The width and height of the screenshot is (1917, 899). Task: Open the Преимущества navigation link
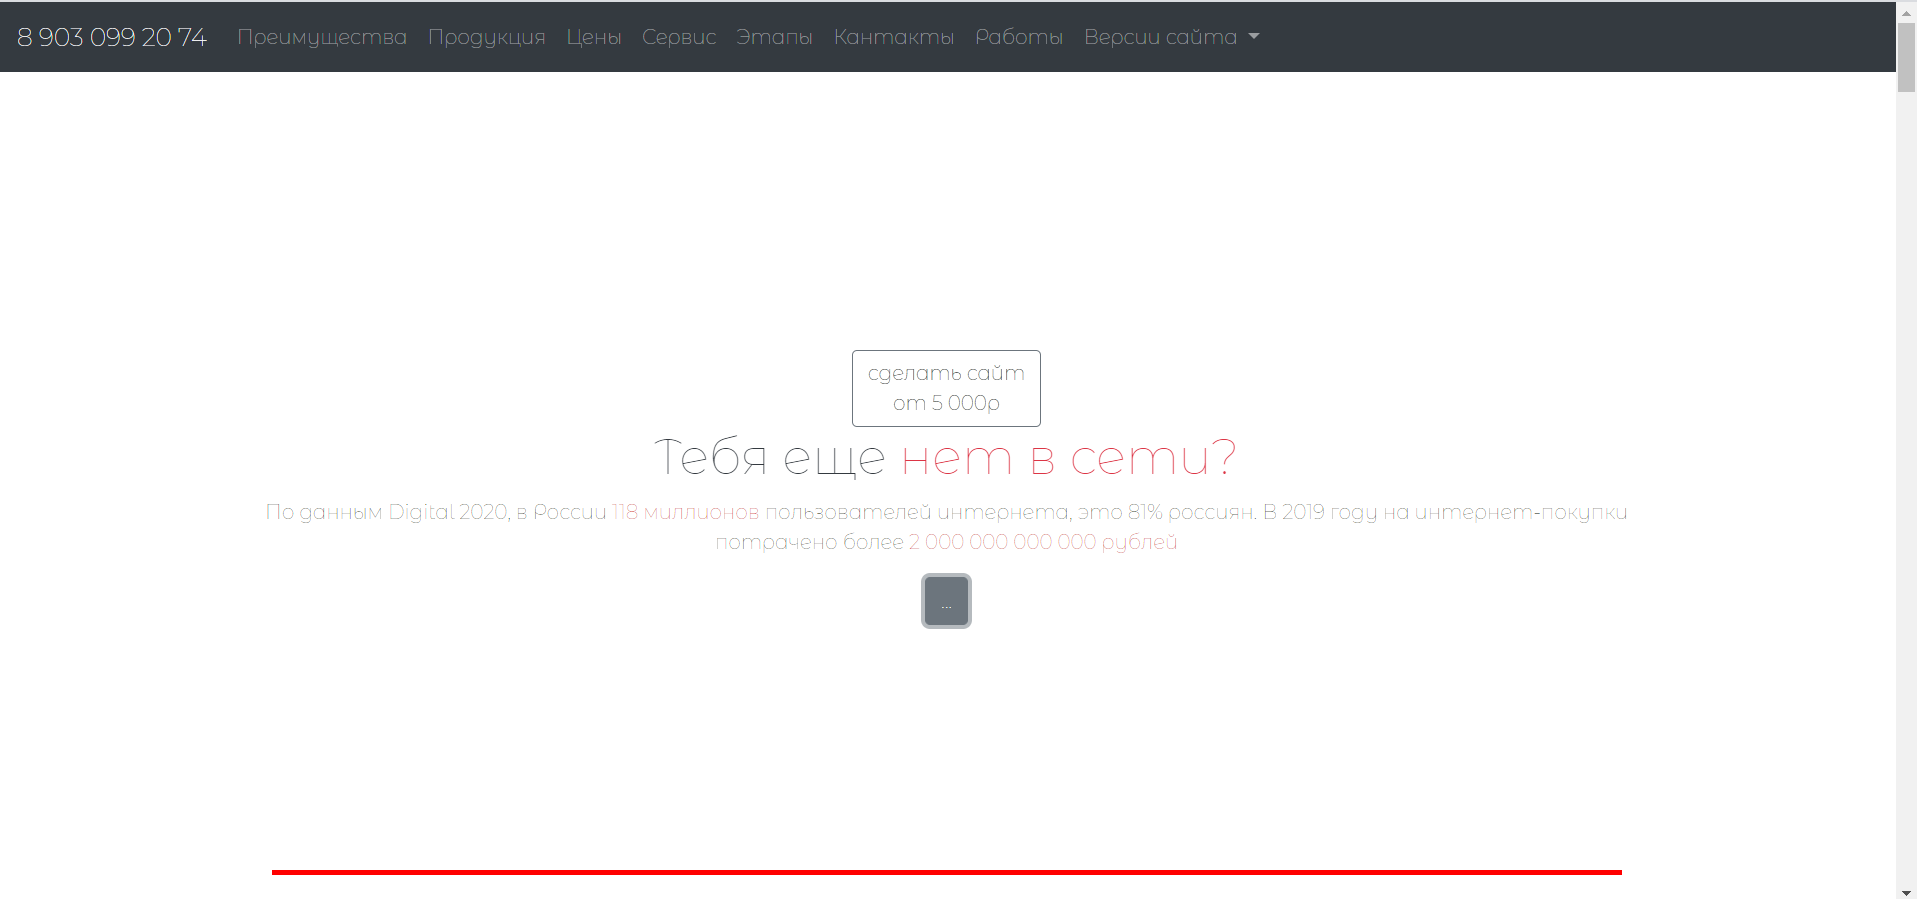322,37
